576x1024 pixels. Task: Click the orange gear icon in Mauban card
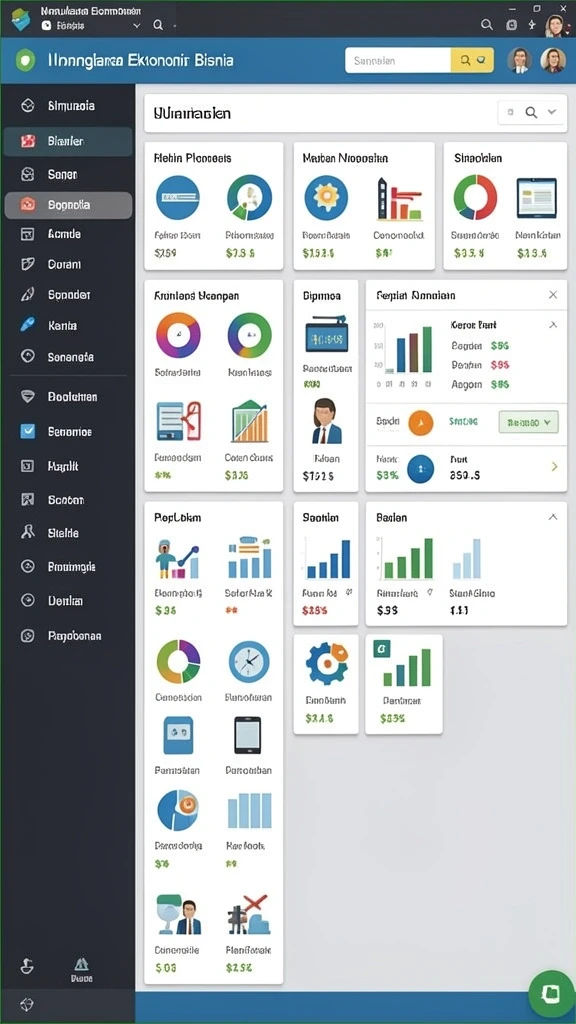326,198
